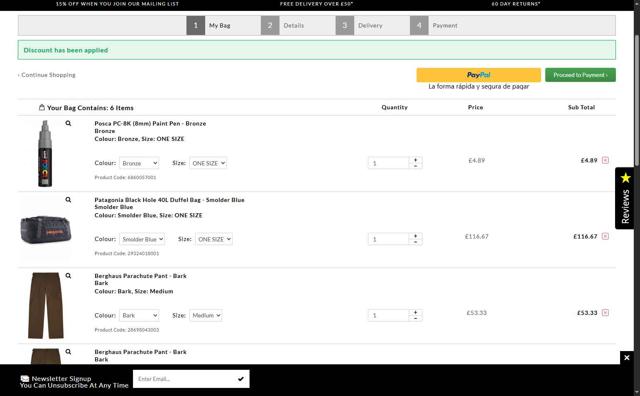Open the Reviews side tab
The image size is (640, 396).
point(625,198)
